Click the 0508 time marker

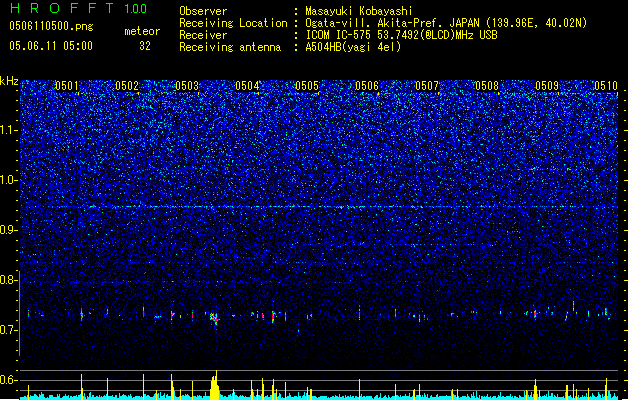click(x=487, y=86)
